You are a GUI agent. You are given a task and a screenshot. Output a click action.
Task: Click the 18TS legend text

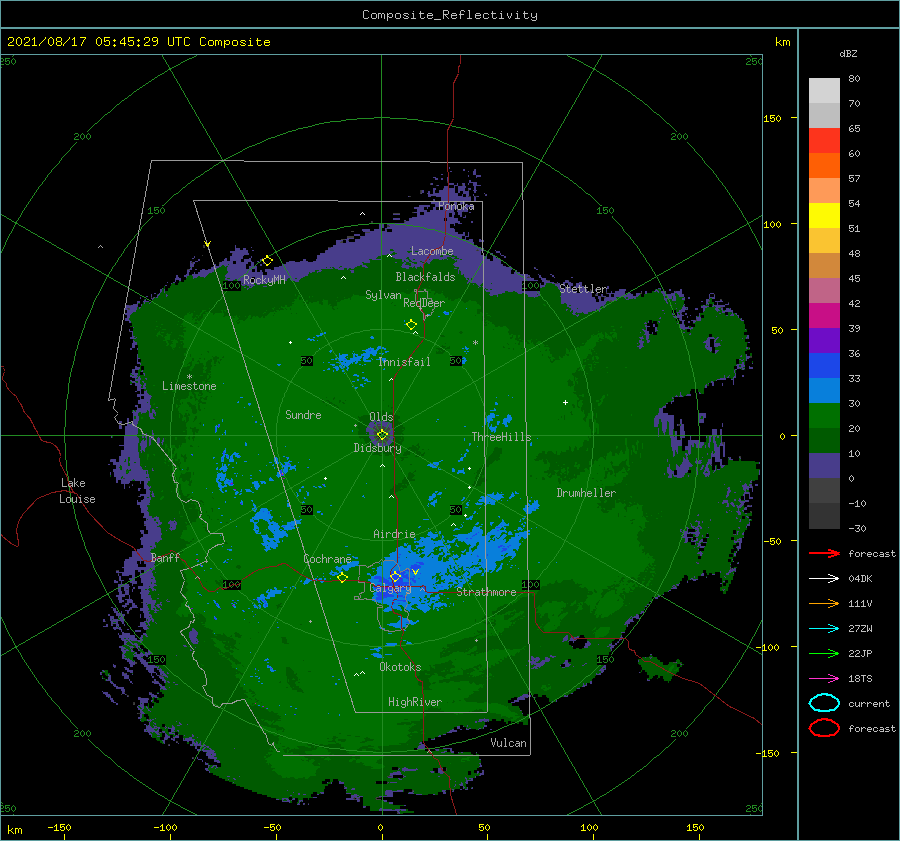[x=860, y=679]
